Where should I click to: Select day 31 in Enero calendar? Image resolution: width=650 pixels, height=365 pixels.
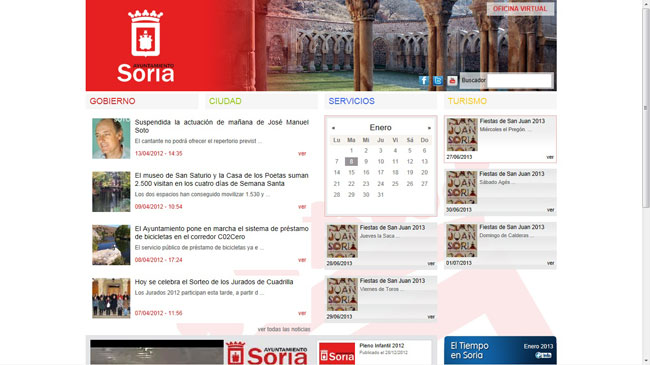[x=381, y=195]
